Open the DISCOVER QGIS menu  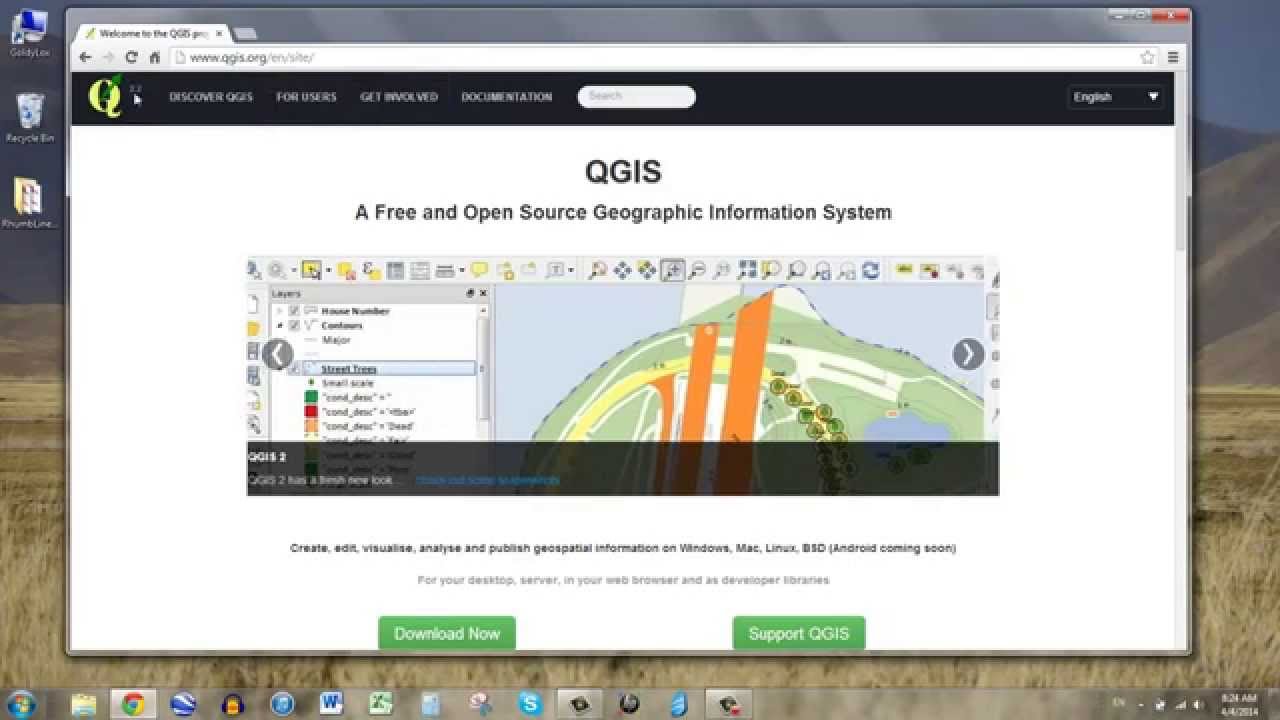click(211, 97)
